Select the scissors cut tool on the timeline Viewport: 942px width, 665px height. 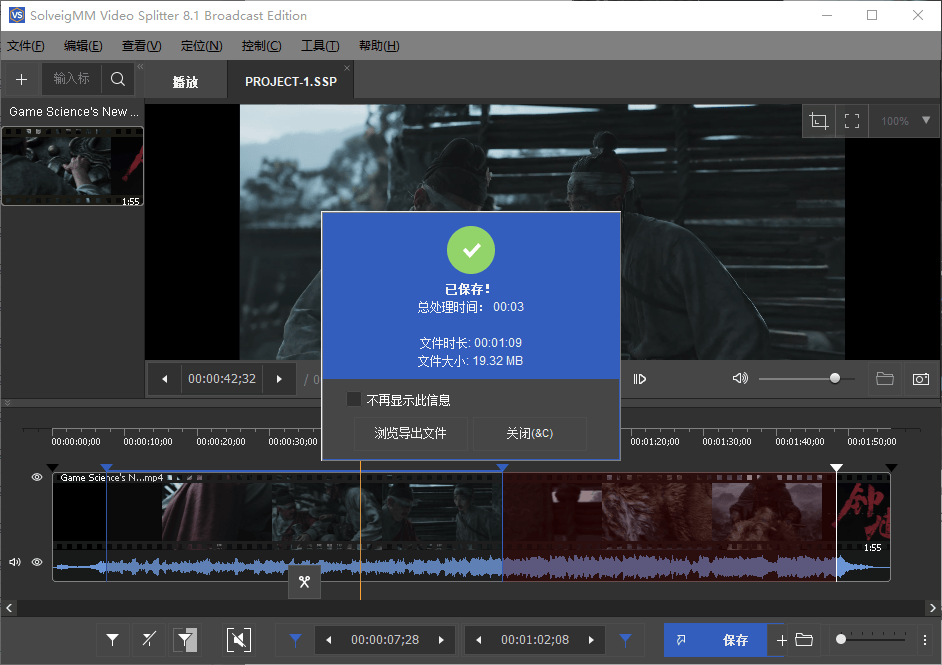[305, 582]
